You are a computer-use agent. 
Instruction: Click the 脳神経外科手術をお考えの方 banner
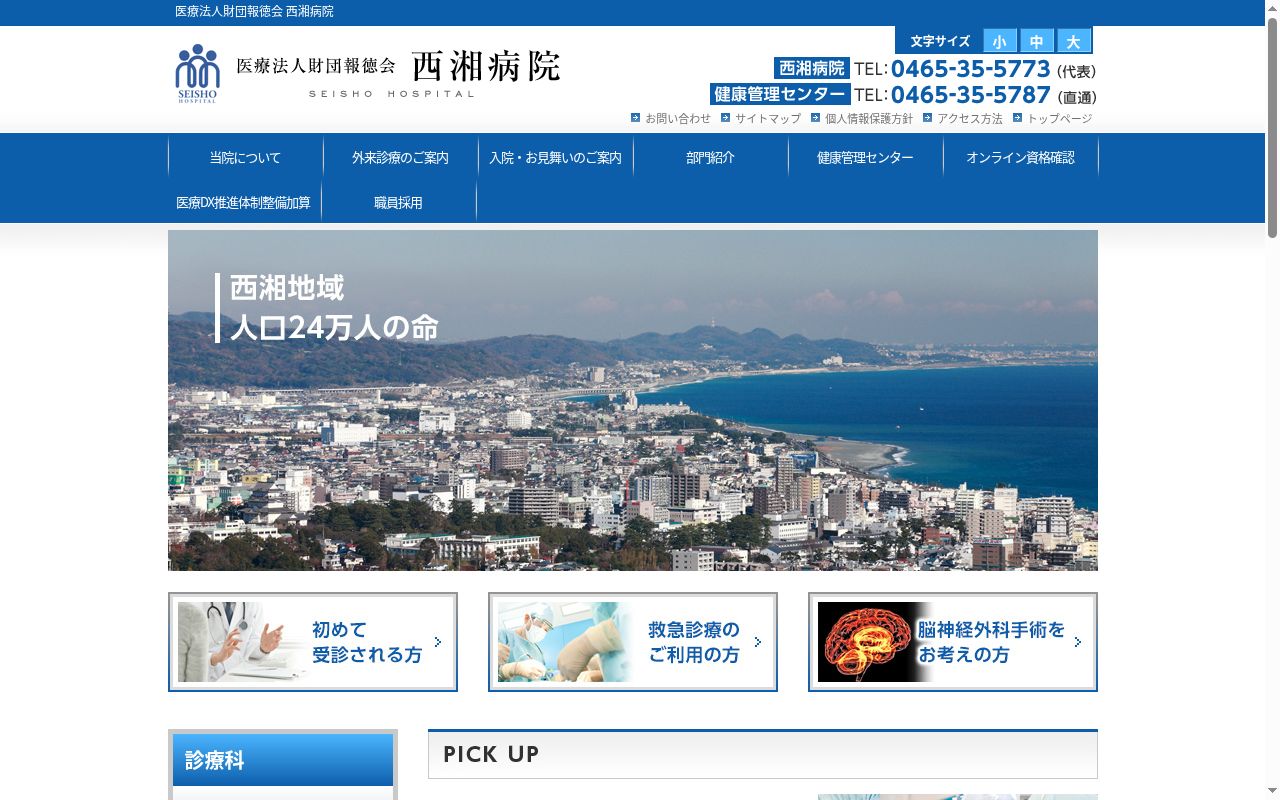coord(953,642)
